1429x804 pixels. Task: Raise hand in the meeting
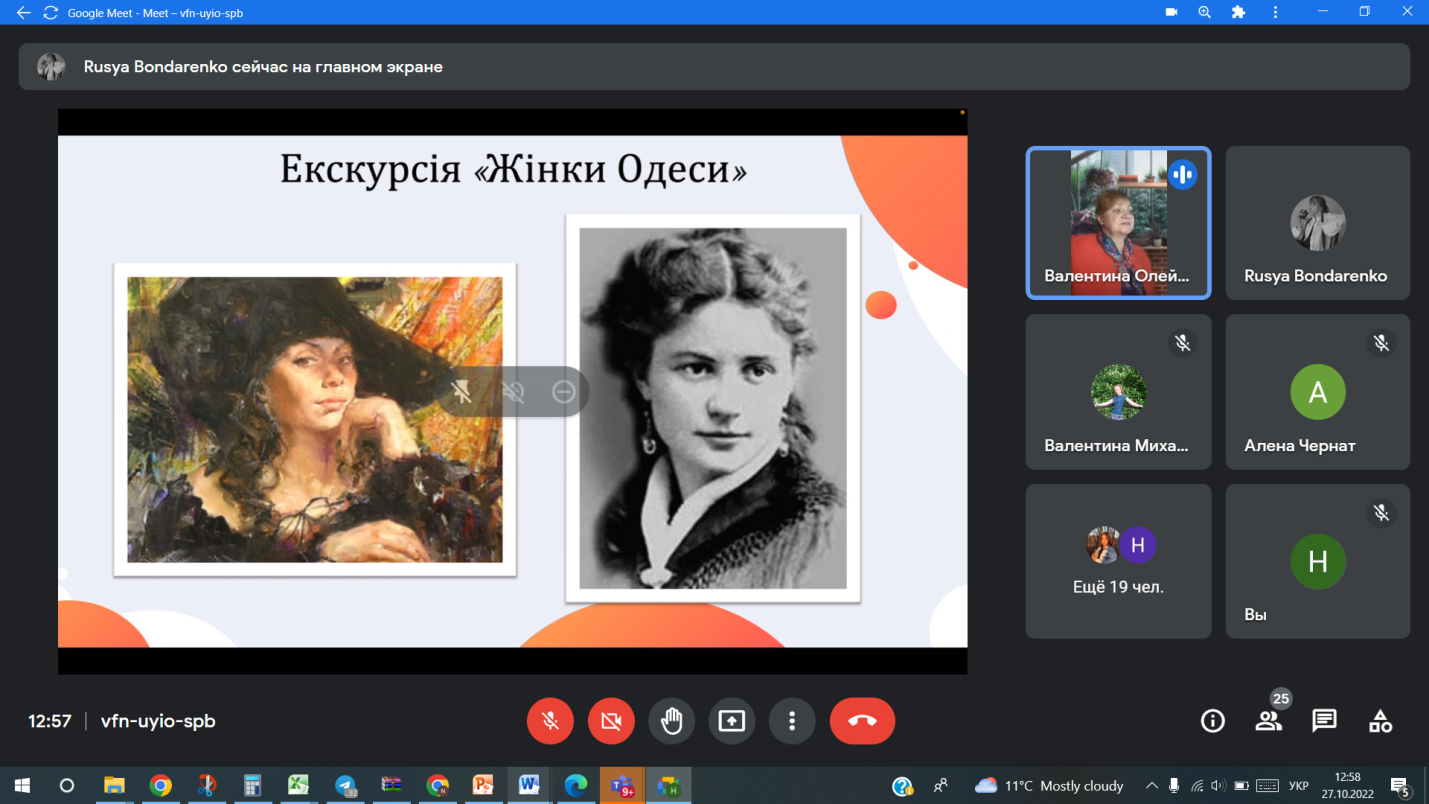click(x=671, y=721)
